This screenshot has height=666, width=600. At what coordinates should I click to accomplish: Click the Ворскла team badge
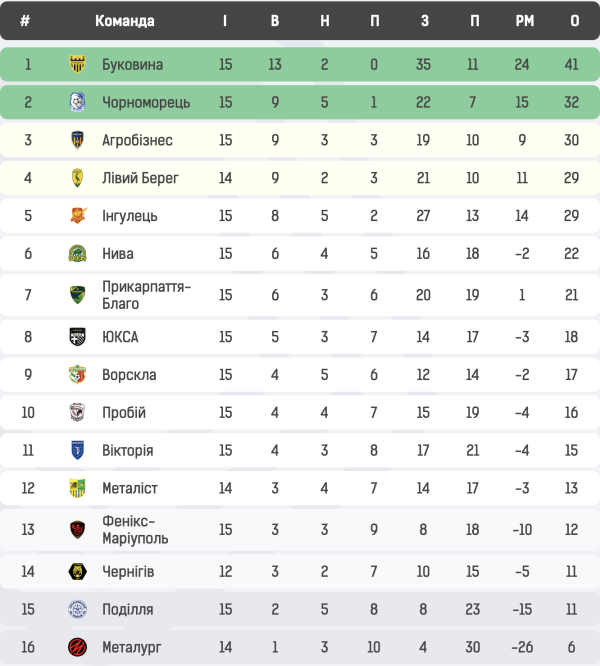tap(78, 375)
